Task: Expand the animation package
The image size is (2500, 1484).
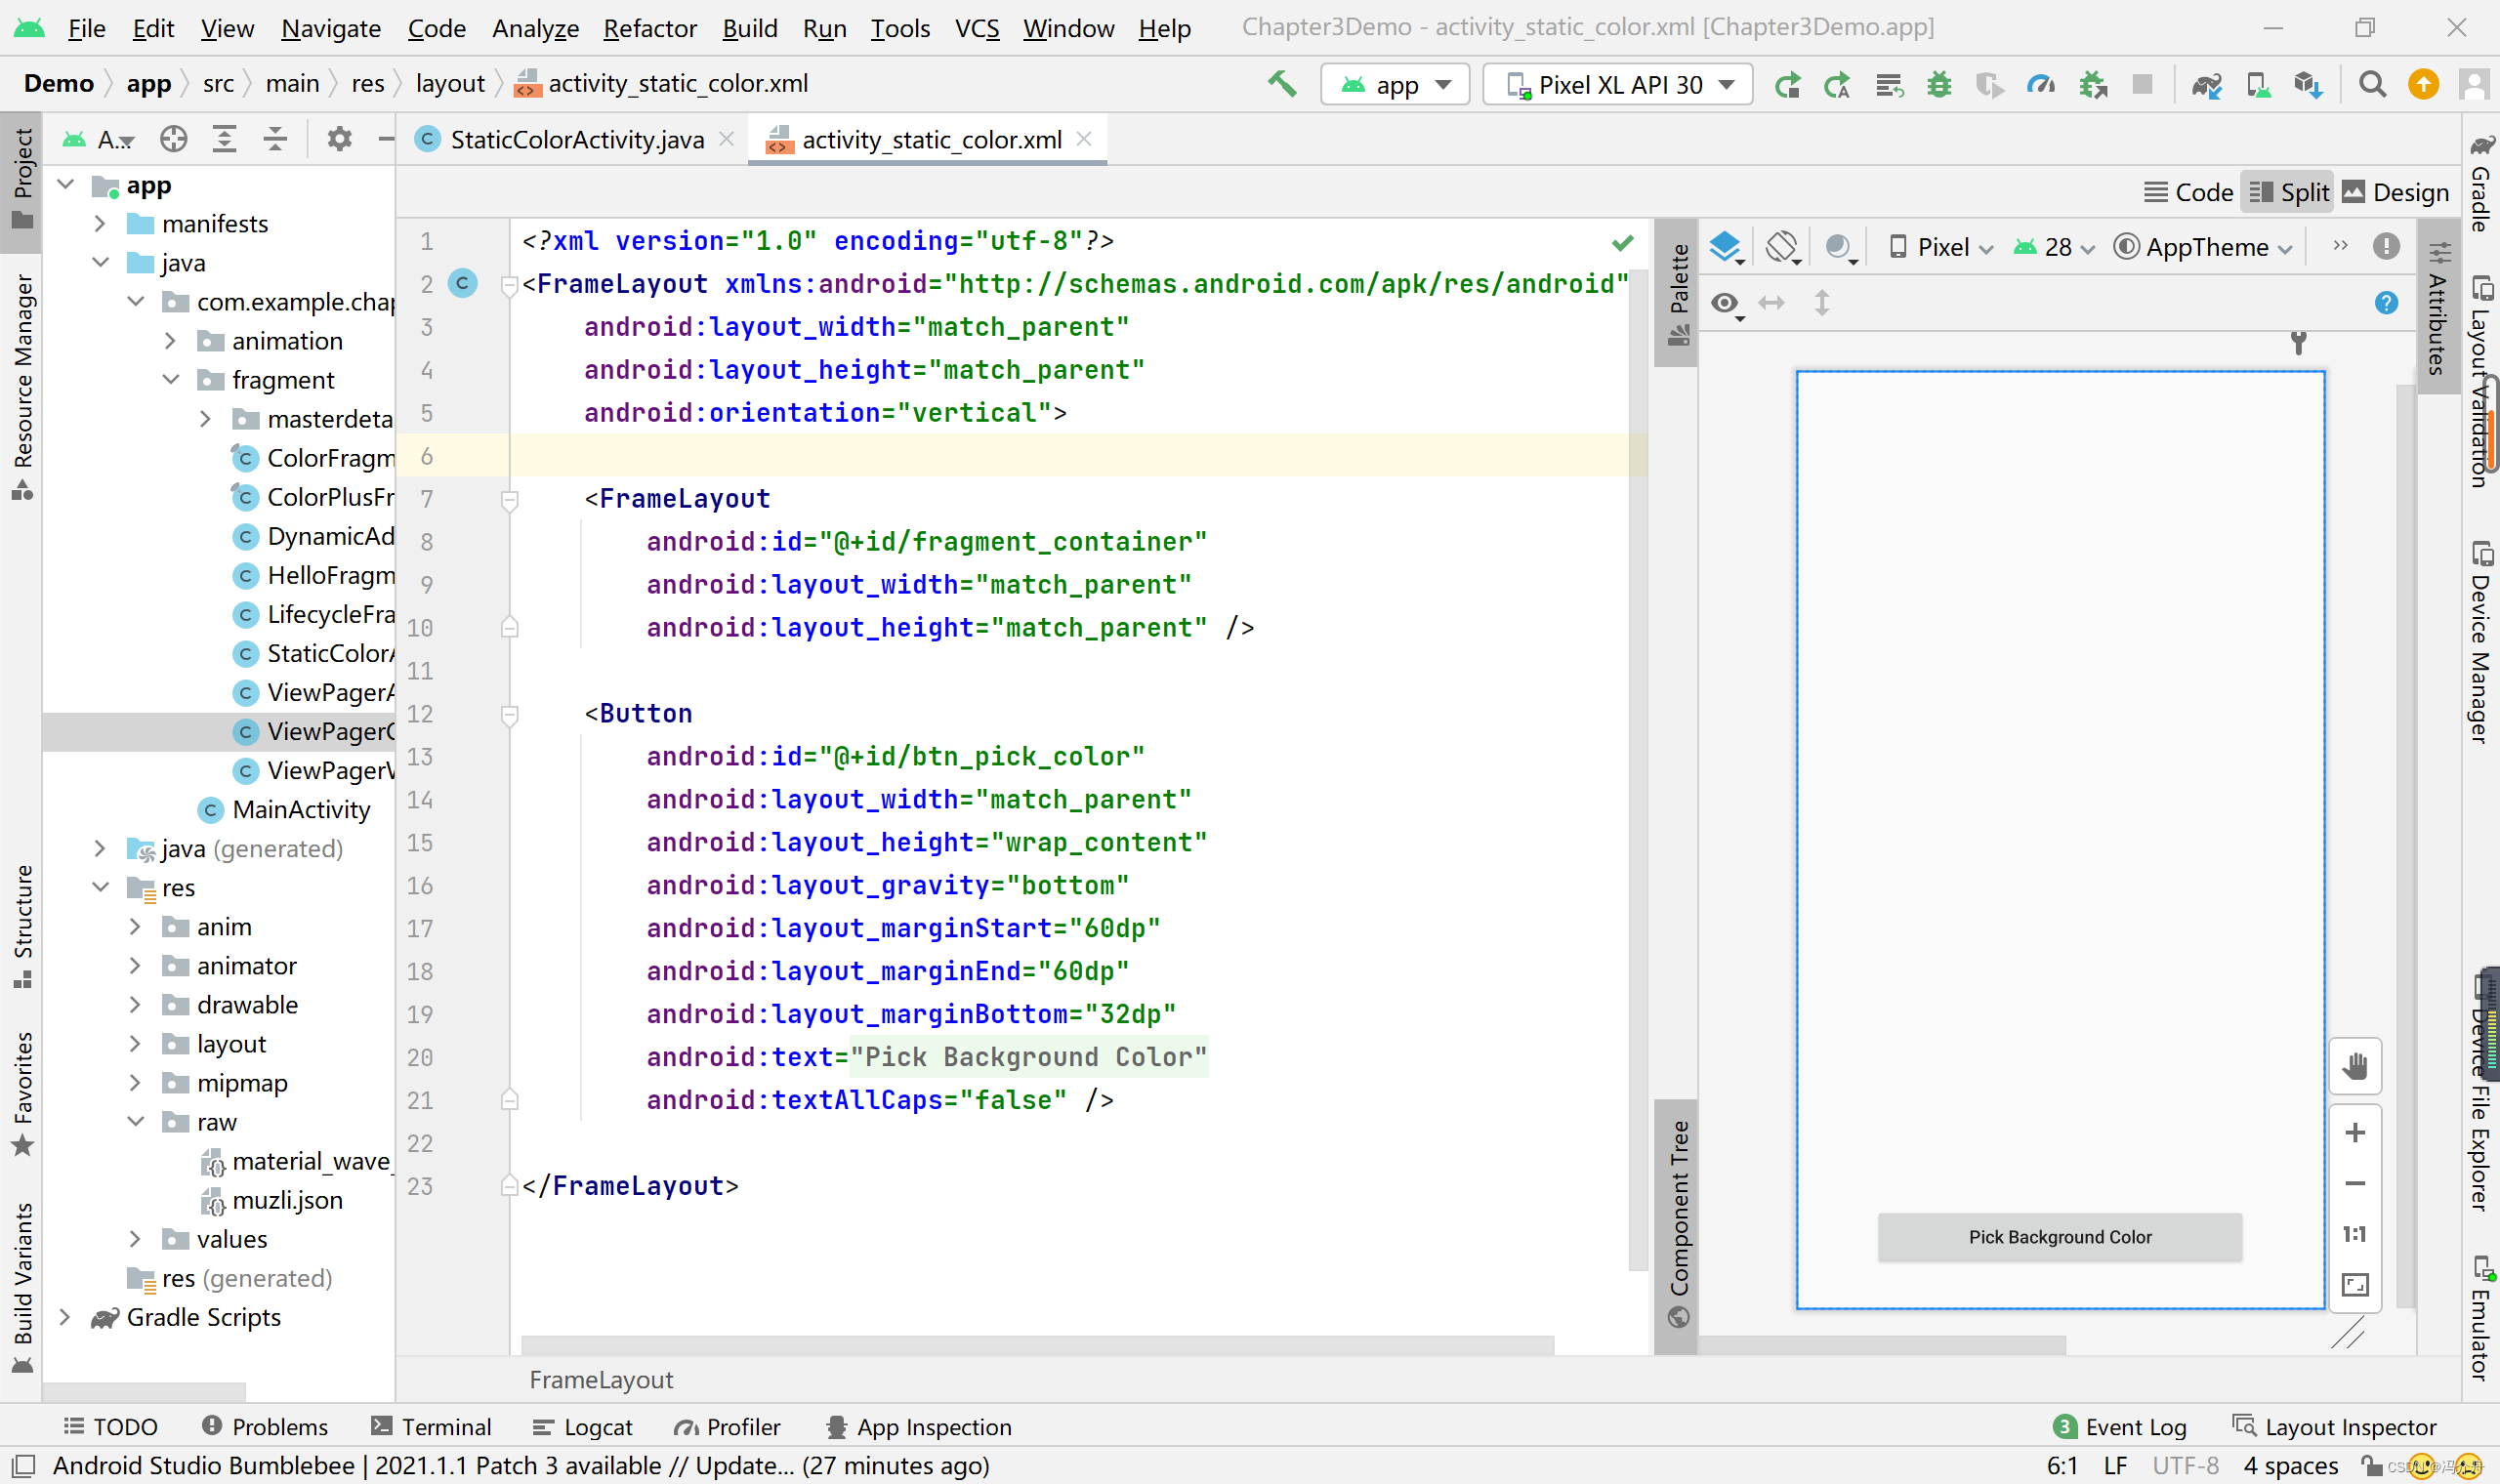Action: (170, 341)
